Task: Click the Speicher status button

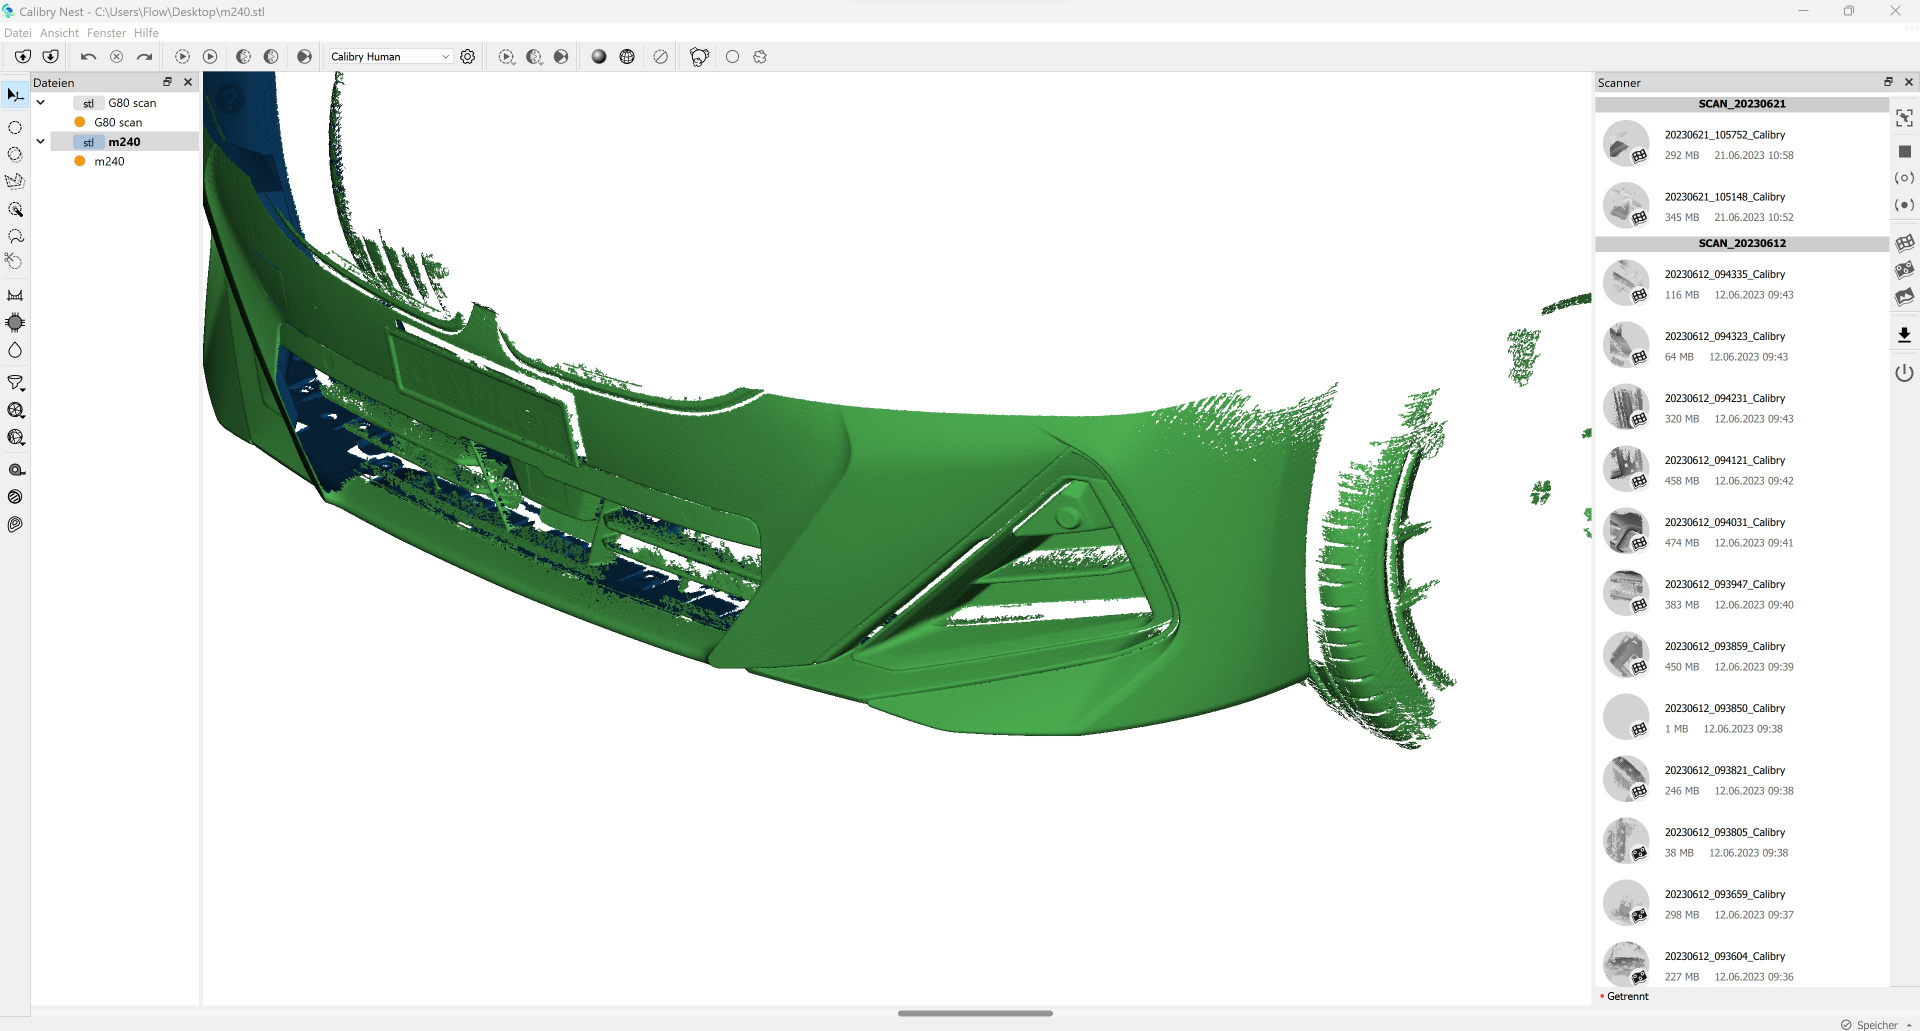Action: 1876,1024
